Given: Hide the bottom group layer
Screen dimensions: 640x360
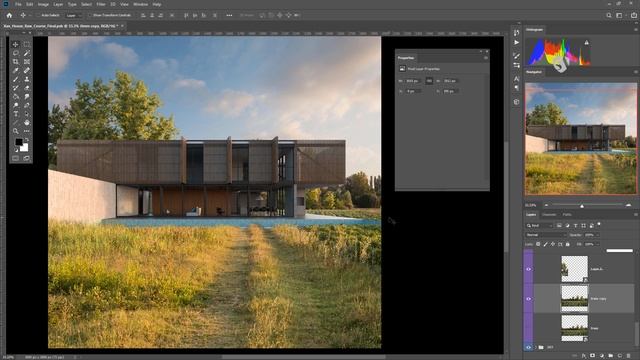Looking at the screenshot, I should (x=529, y=347).
